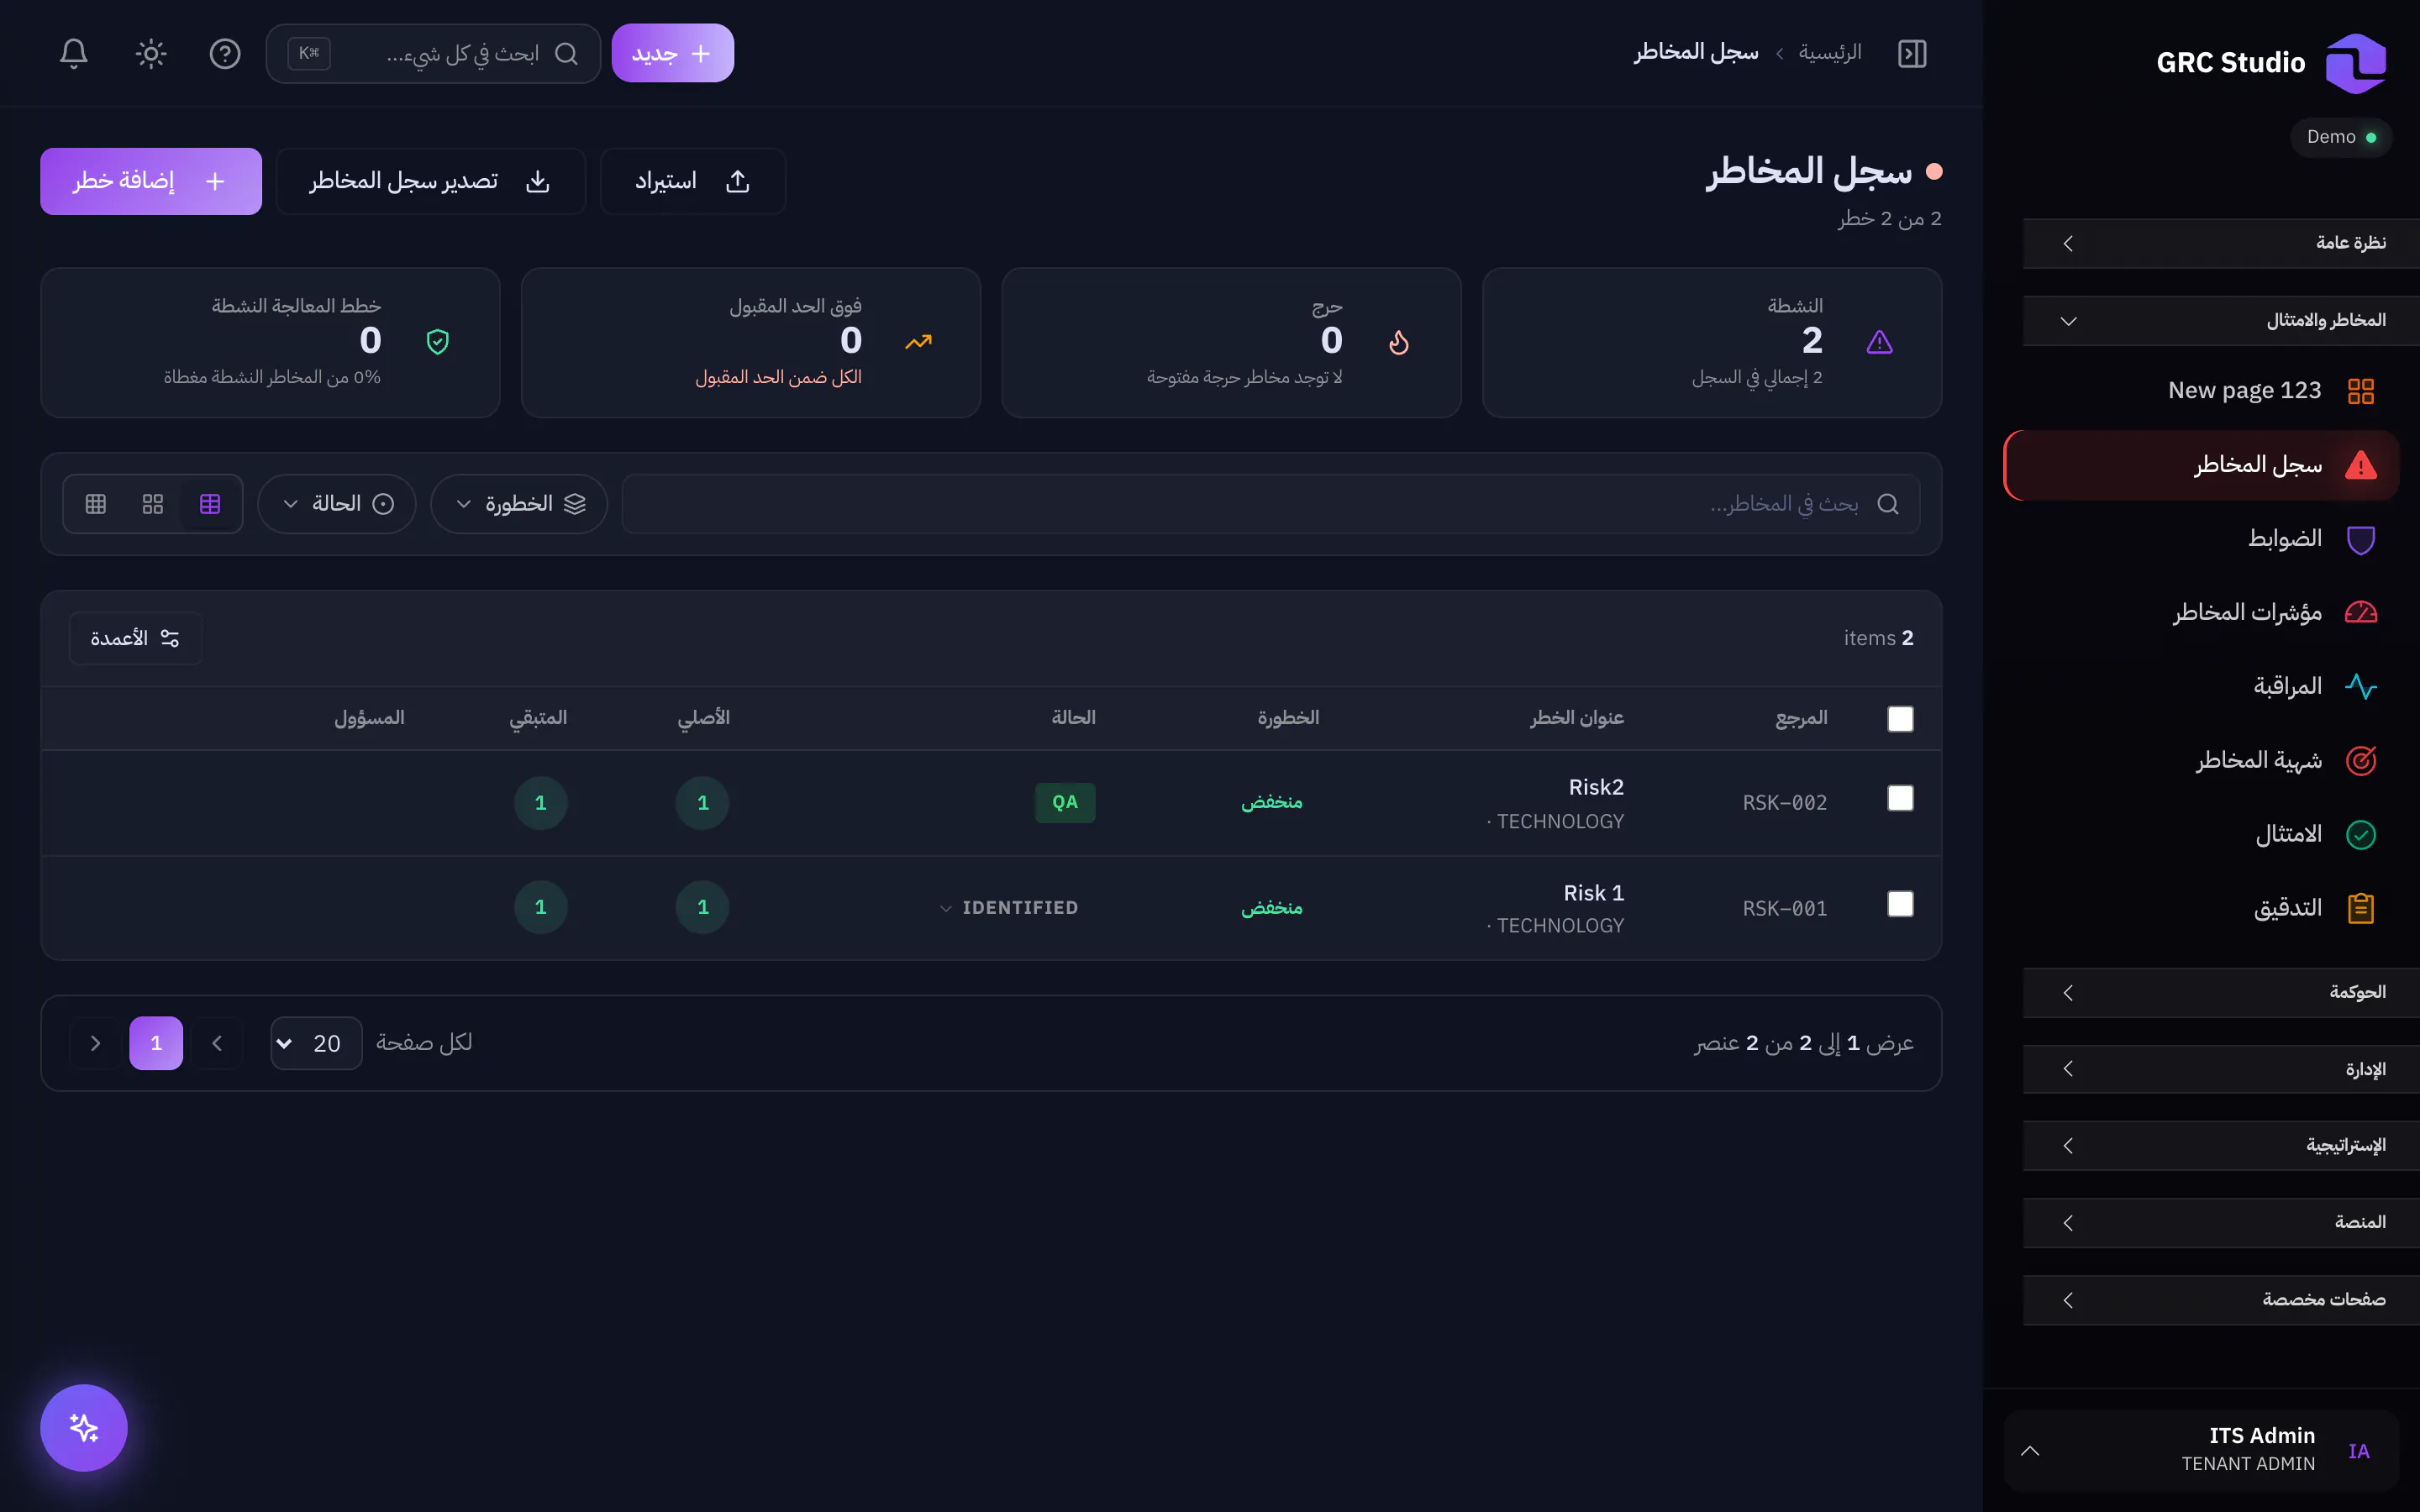2420x1512 pixels.
Task: Expand نظرة عامة sidebar section
Action: (2220, 243)
